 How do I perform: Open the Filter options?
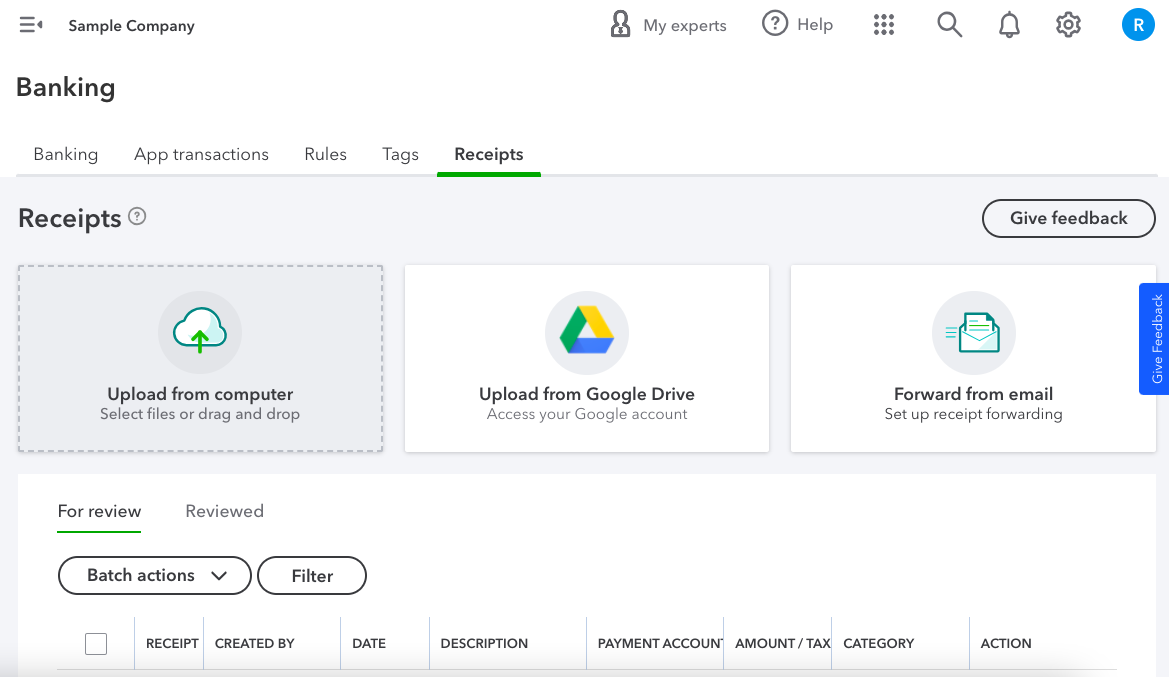pos(312,575)
